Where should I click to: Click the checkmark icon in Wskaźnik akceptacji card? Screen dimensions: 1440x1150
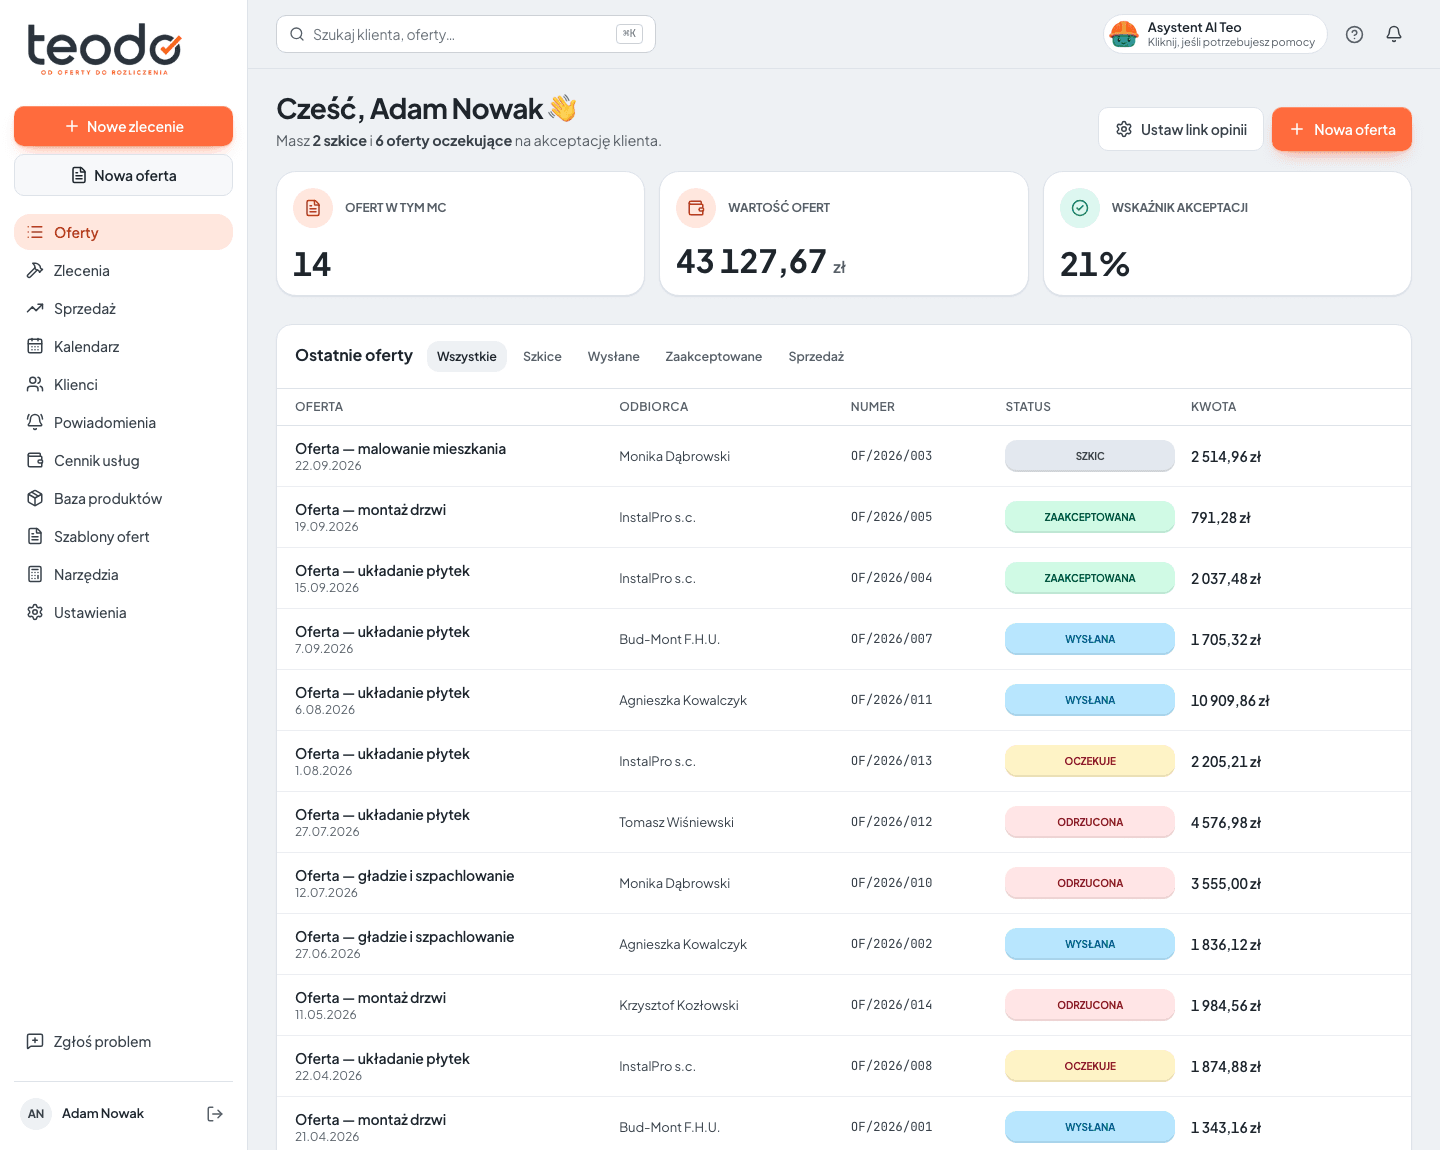tap(1080, 208)
